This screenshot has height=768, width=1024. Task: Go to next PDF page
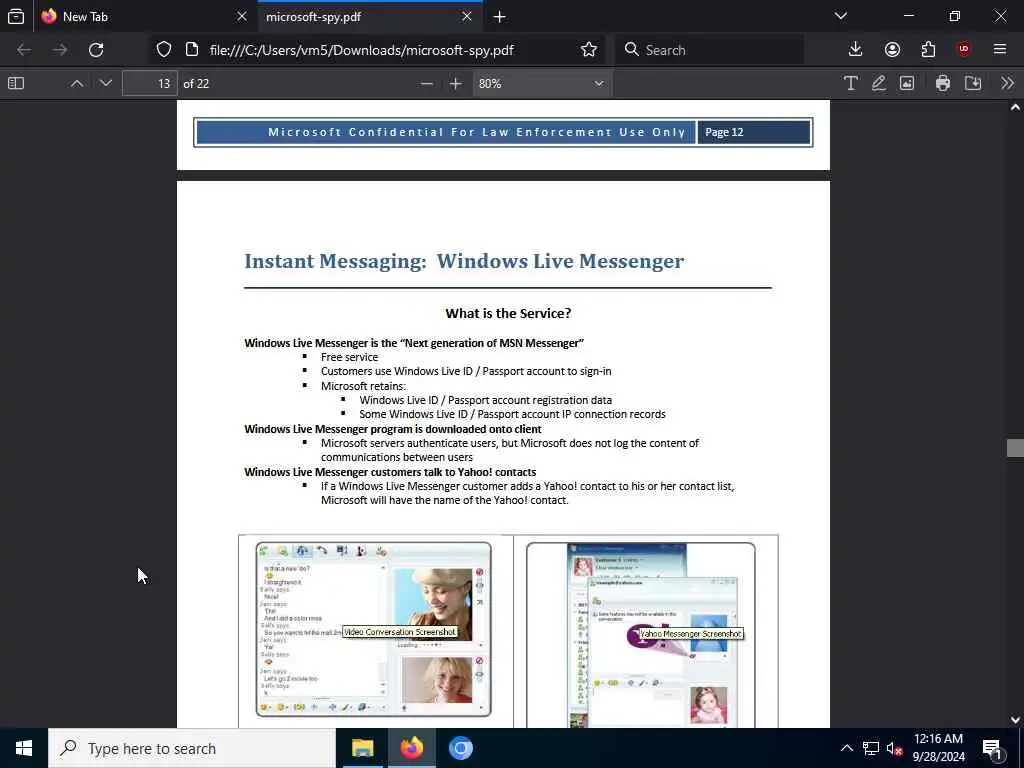tap(106, 84)
